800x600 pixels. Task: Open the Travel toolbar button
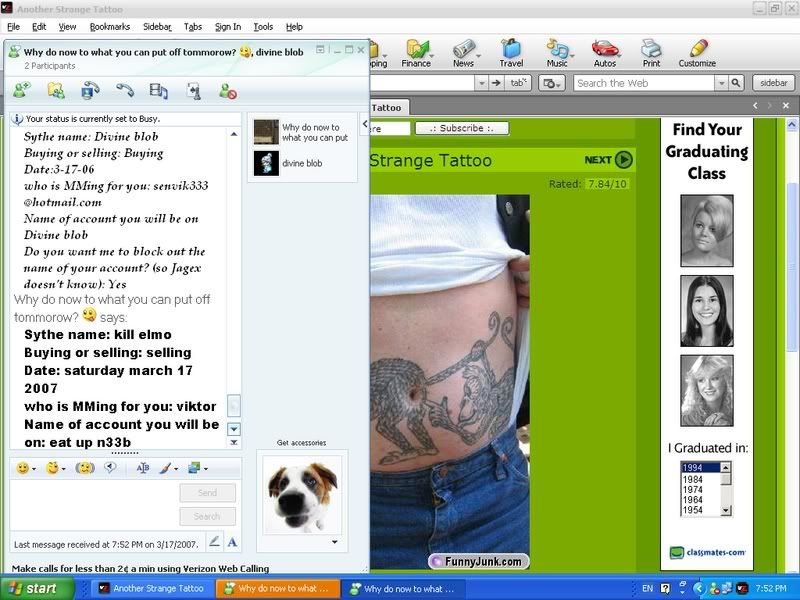[x=511, y=54]
